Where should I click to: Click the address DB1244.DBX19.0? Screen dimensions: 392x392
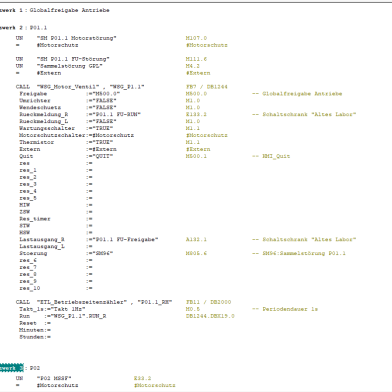[x=210, y=316]
